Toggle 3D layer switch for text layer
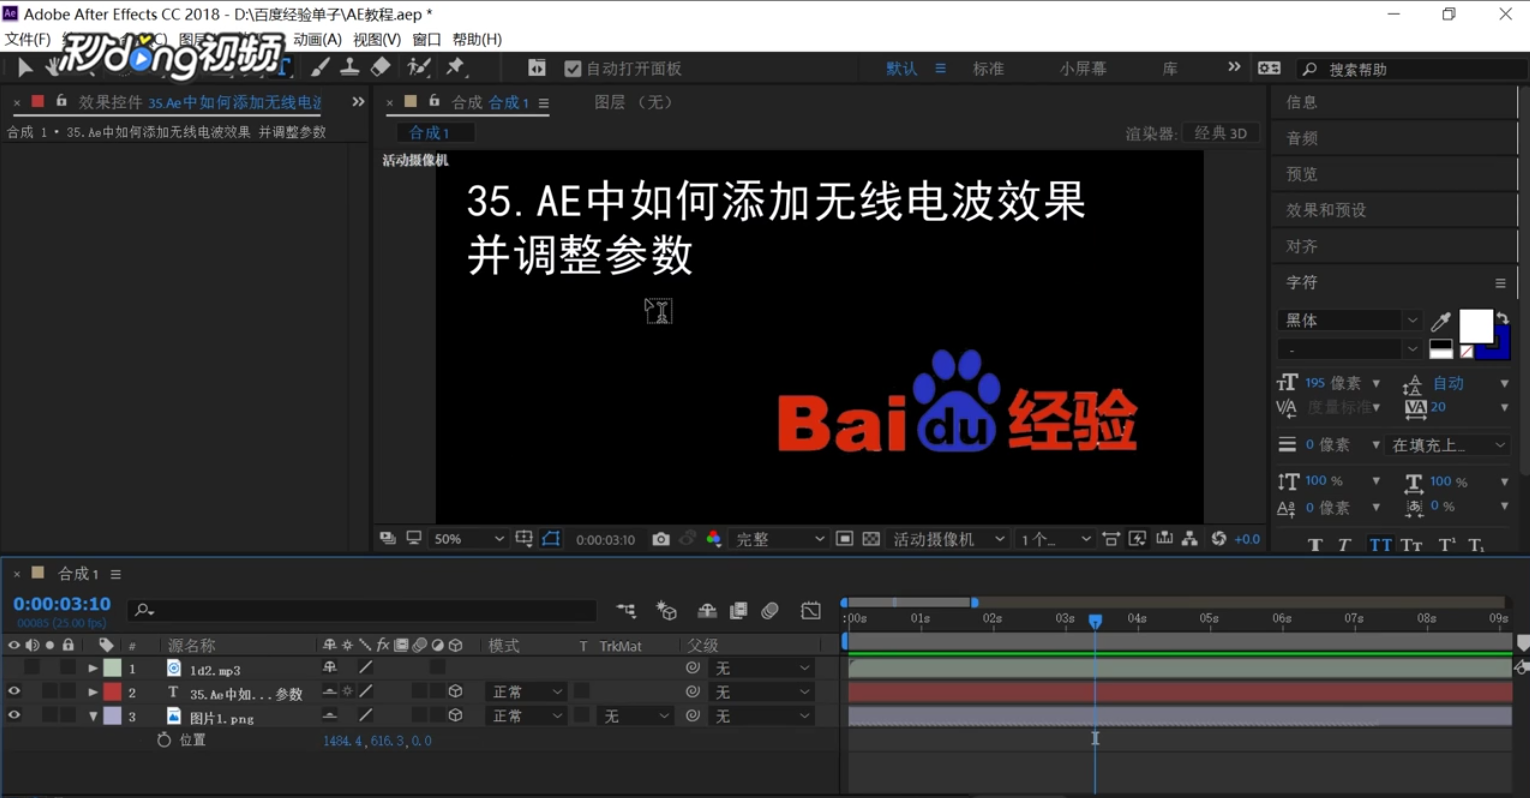 pos(455,692)
